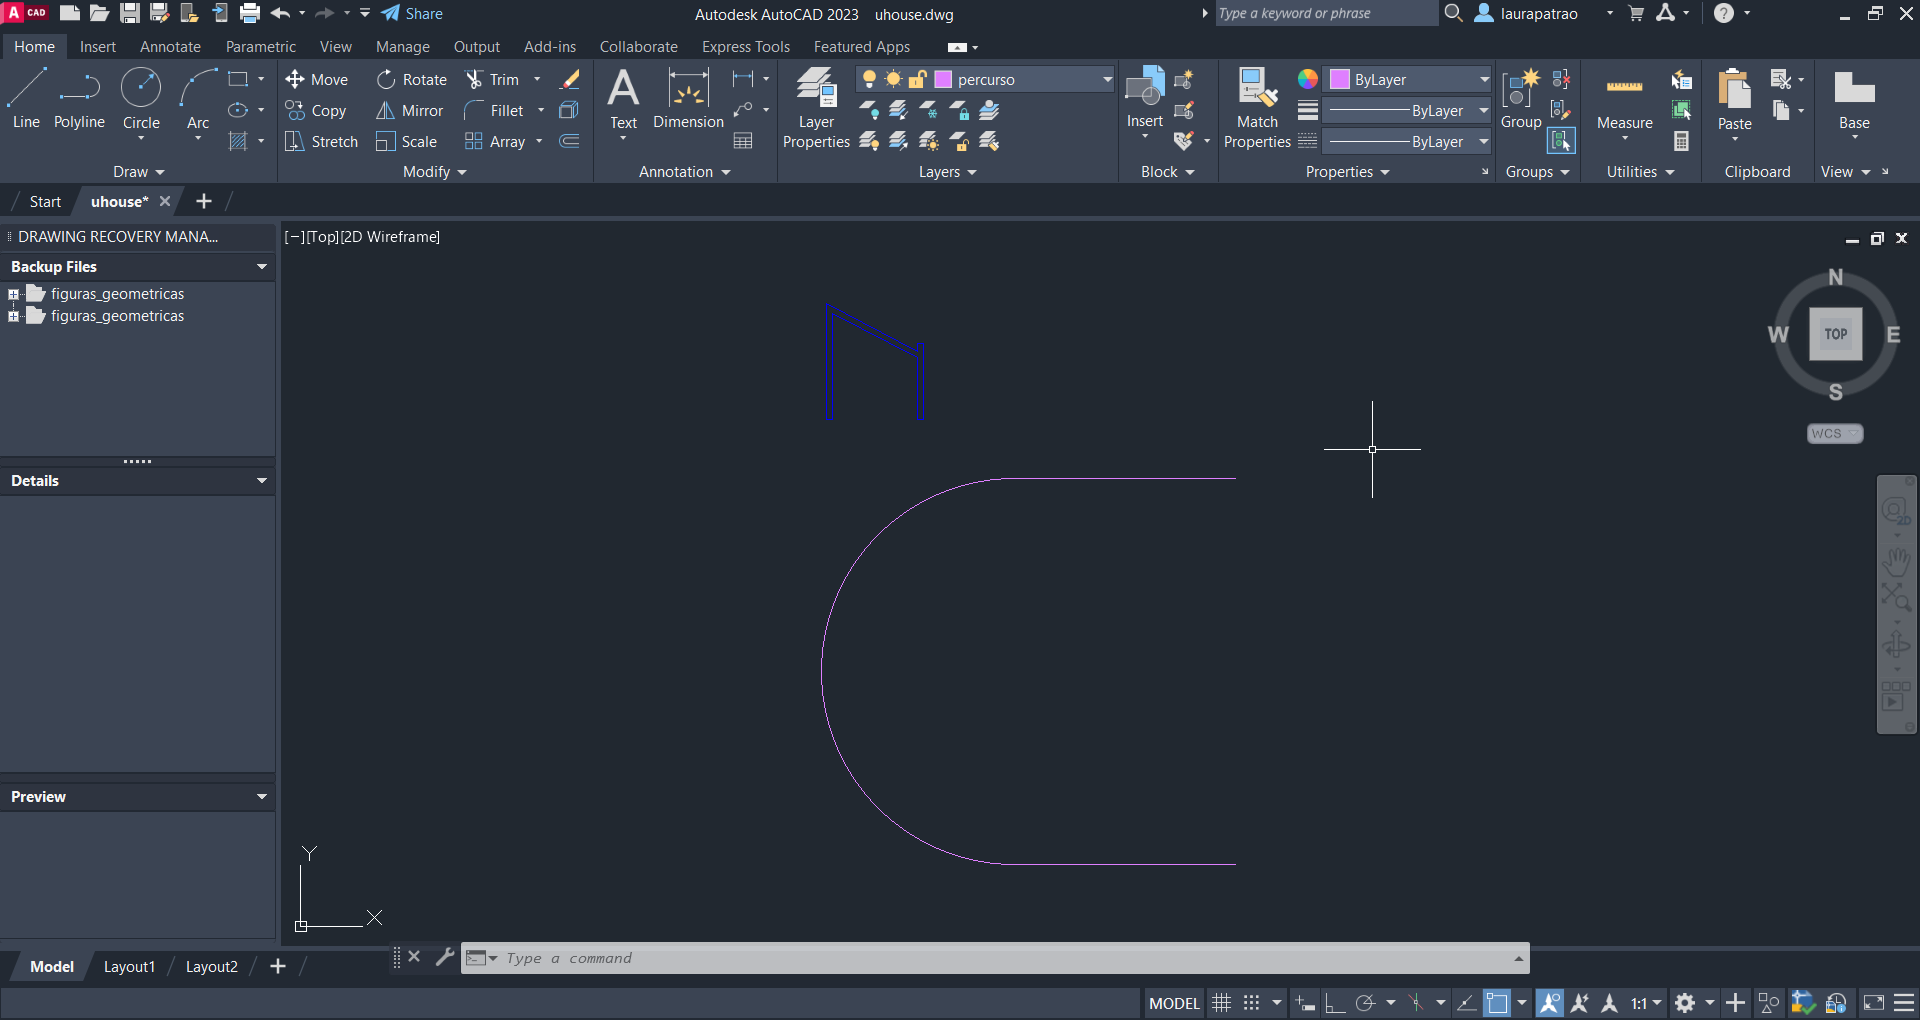The width and height of the screenshot is (1920, 1020).
Task: Click the Copy tool
Action: (316, 111)
